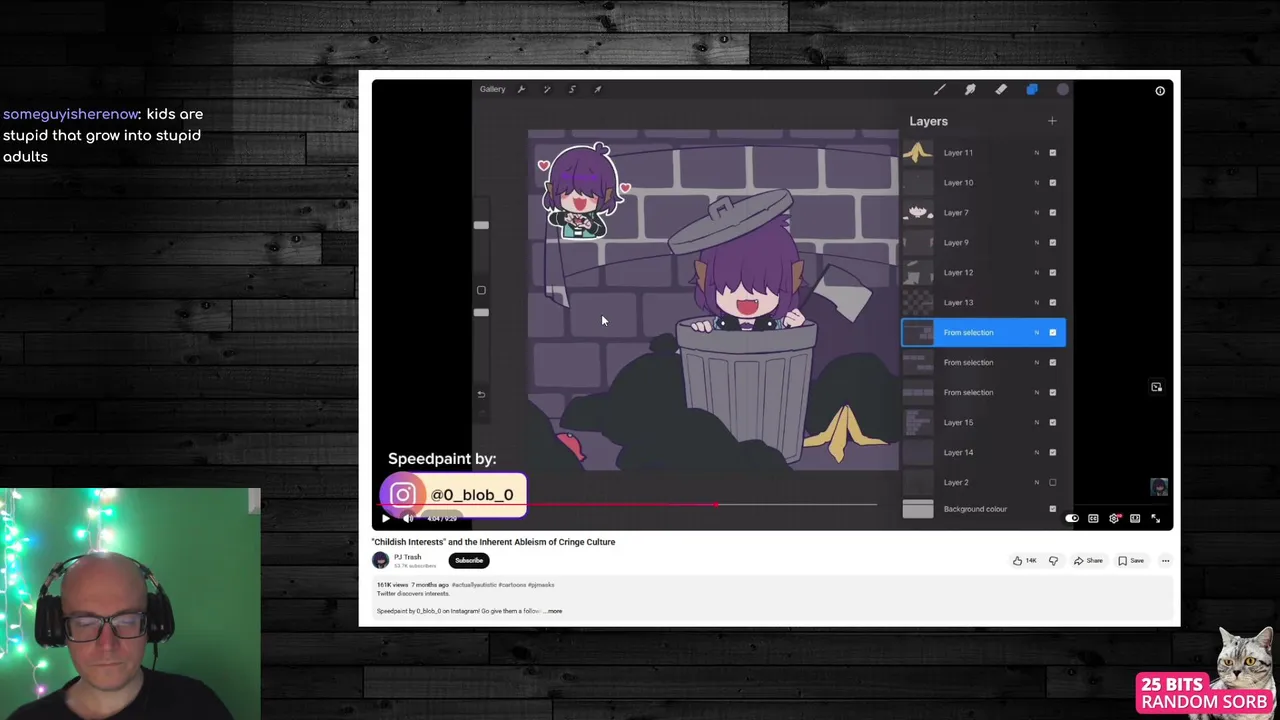Toggle the blue Layers panel icon
The image size is (1280, 720).
[1032, 90]
